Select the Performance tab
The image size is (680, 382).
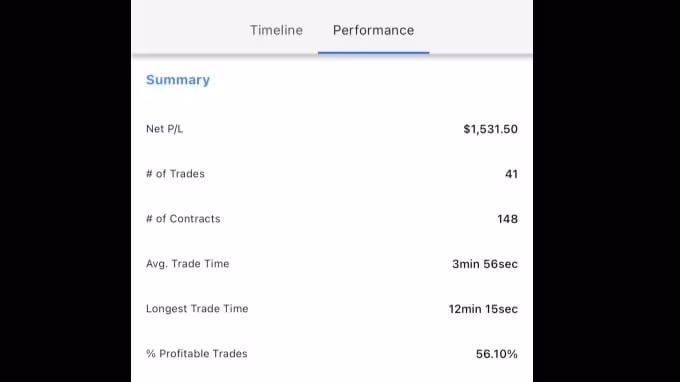tap(373, 30)
